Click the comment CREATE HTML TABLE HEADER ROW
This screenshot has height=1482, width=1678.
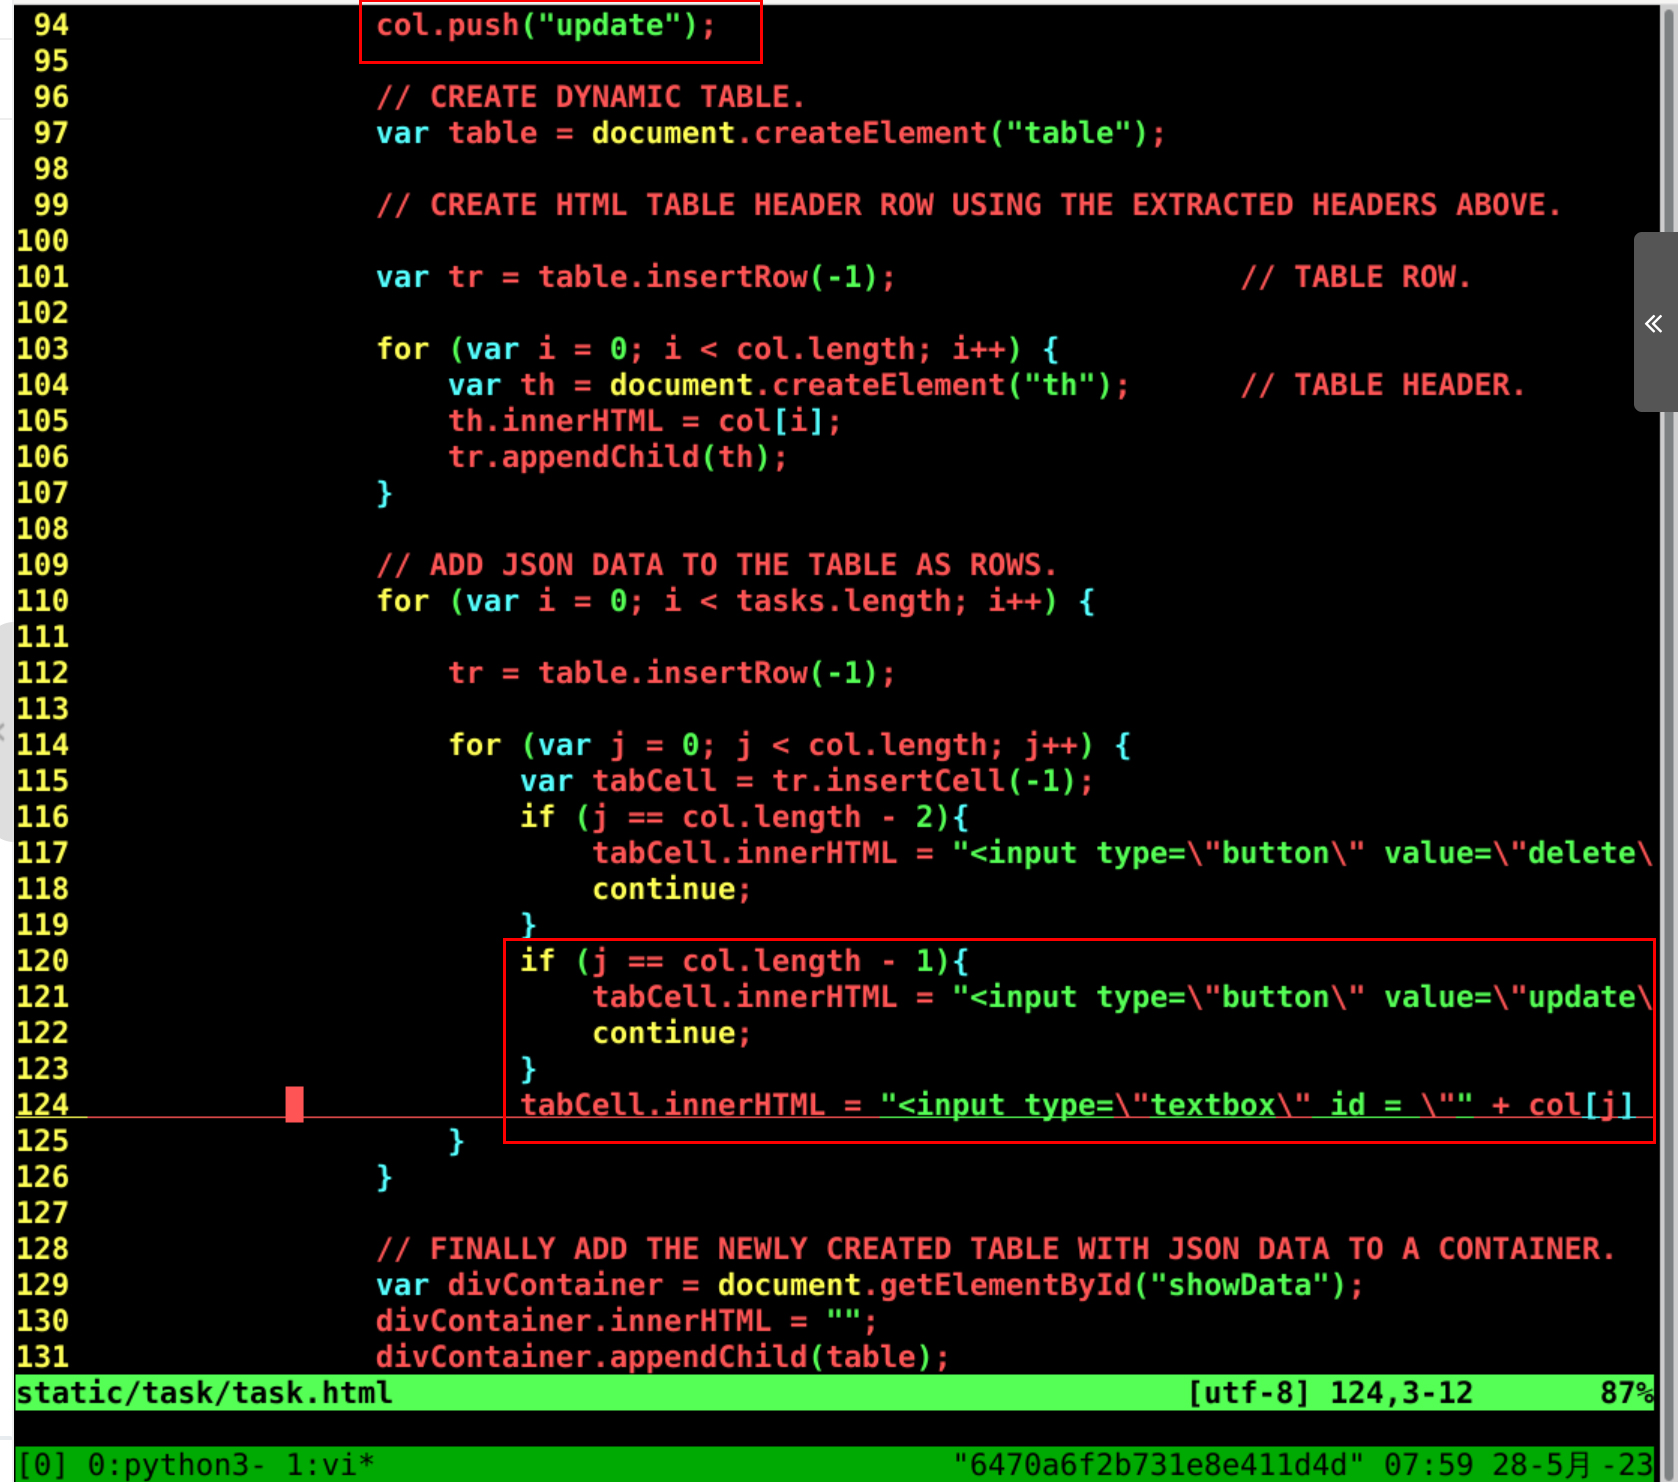(x=968, y=205)
